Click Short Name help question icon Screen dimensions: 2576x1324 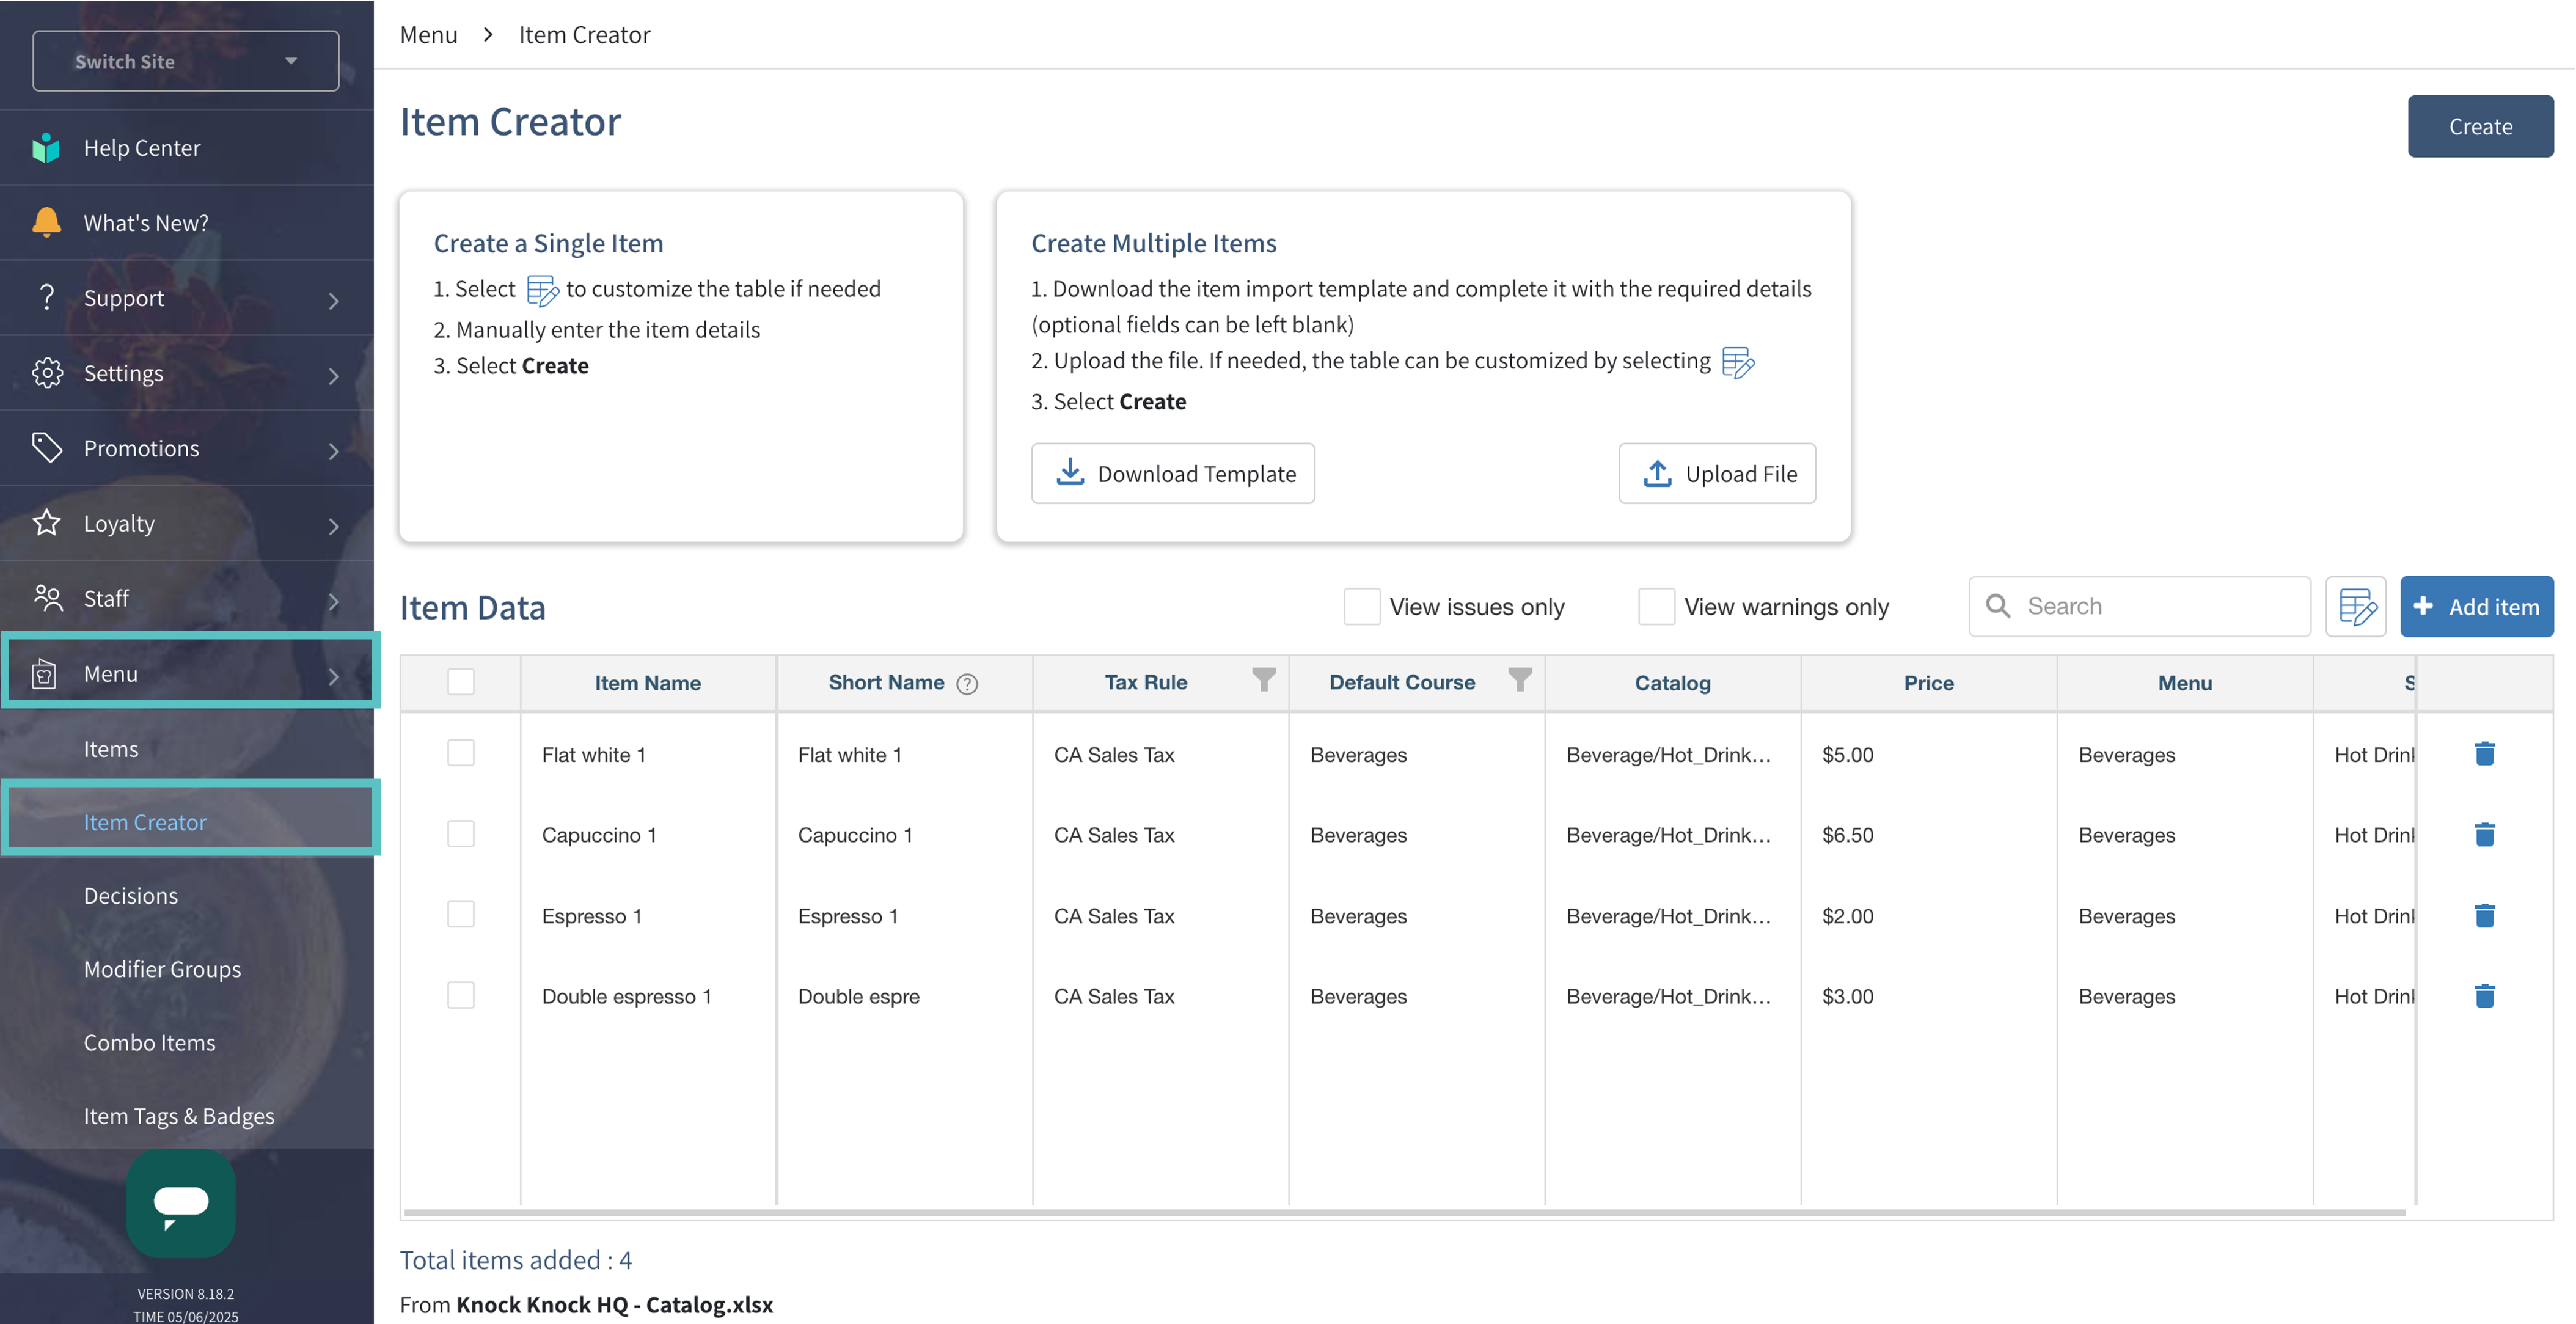click(x=966, y=684)
